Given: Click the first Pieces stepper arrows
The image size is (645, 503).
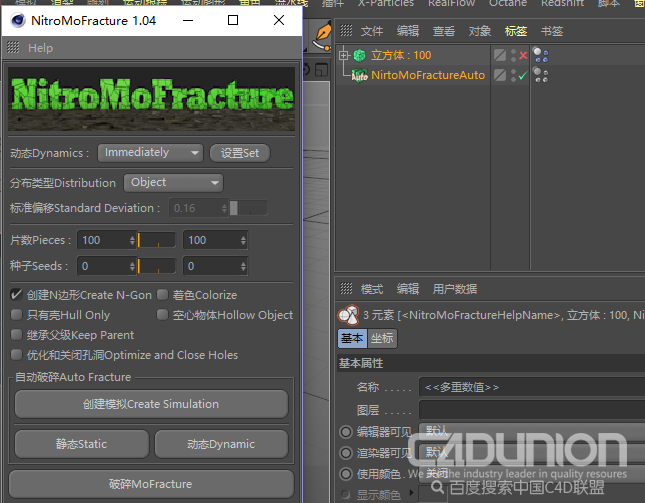Looking at the screenshot, I should pos(132,240).
